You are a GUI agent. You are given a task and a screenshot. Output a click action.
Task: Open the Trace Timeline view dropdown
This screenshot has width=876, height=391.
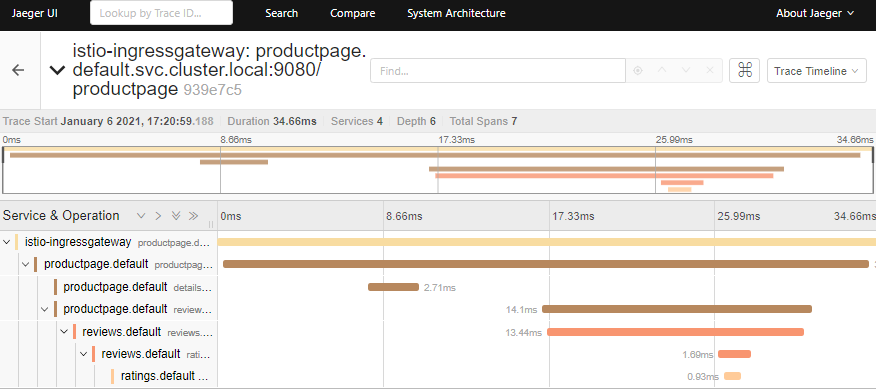pyautogui.click(x=816, y=71)
